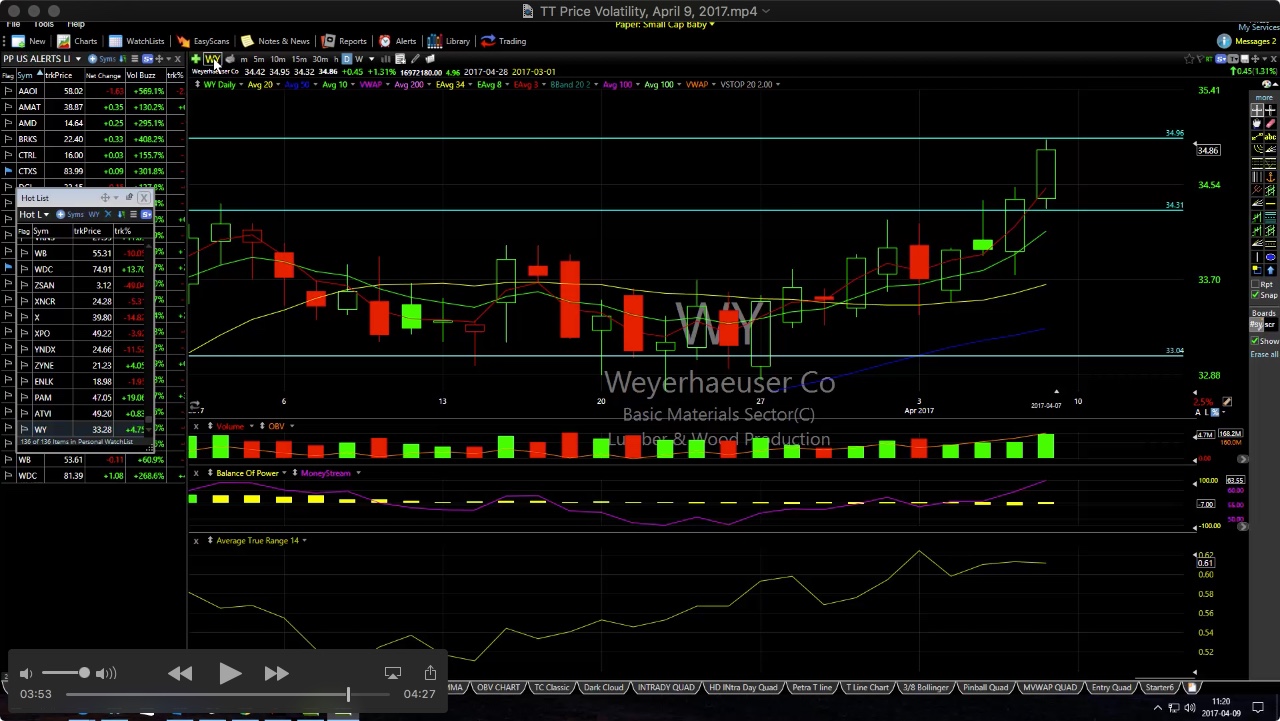Play the video
The image size is (1280, 721).
pos(229,674)
